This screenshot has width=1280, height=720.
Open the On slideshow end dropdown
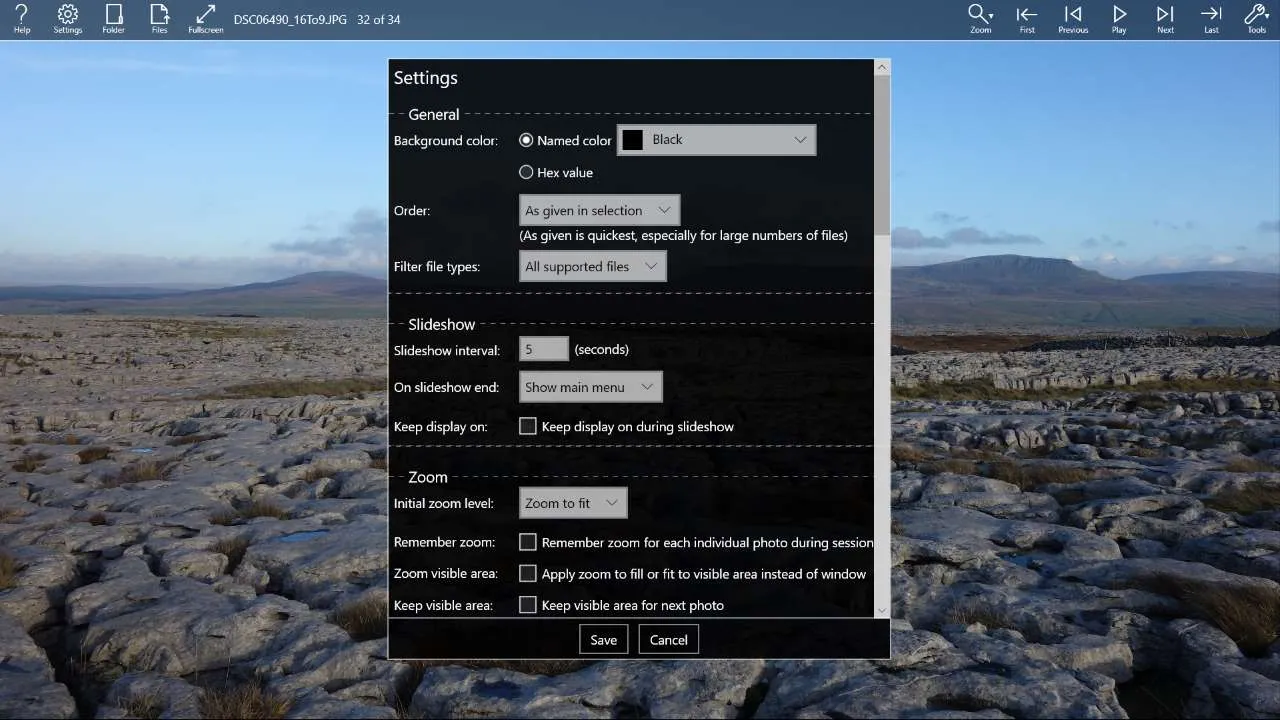(x=590, y=387)
